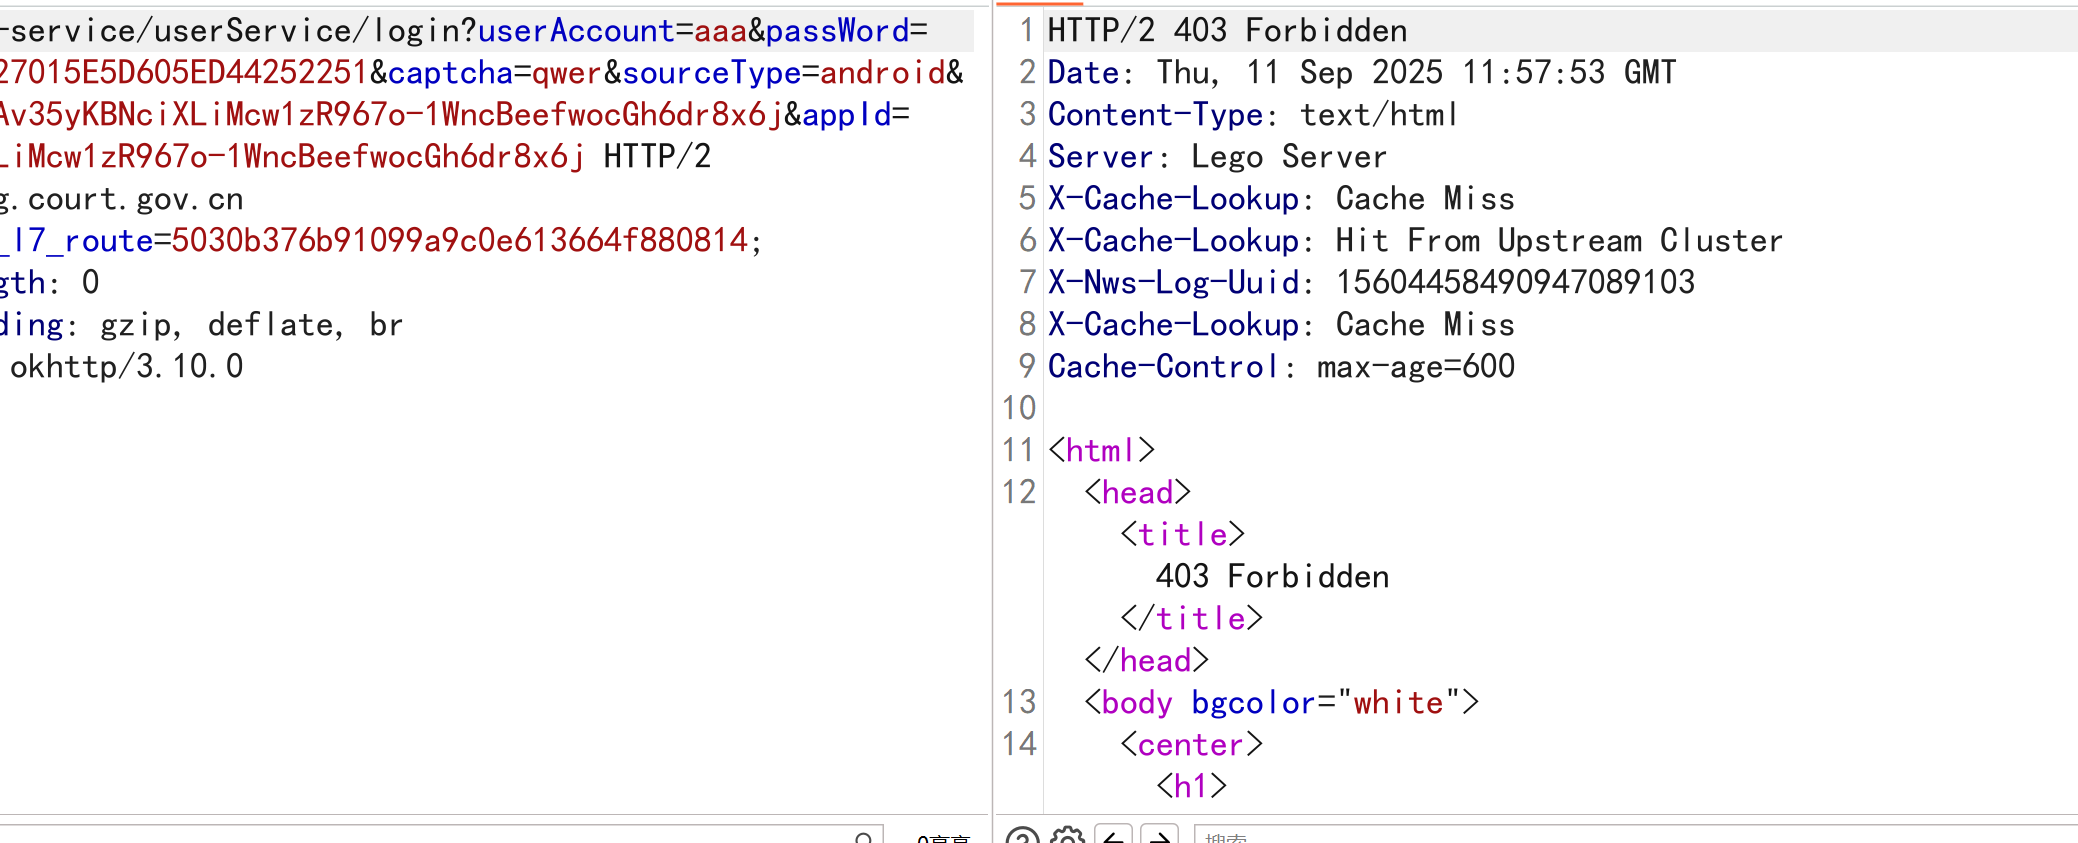Click the userAccount parameter in request
The height and width of the screenshot is (843, 2078).
click(x=576, y=31)
